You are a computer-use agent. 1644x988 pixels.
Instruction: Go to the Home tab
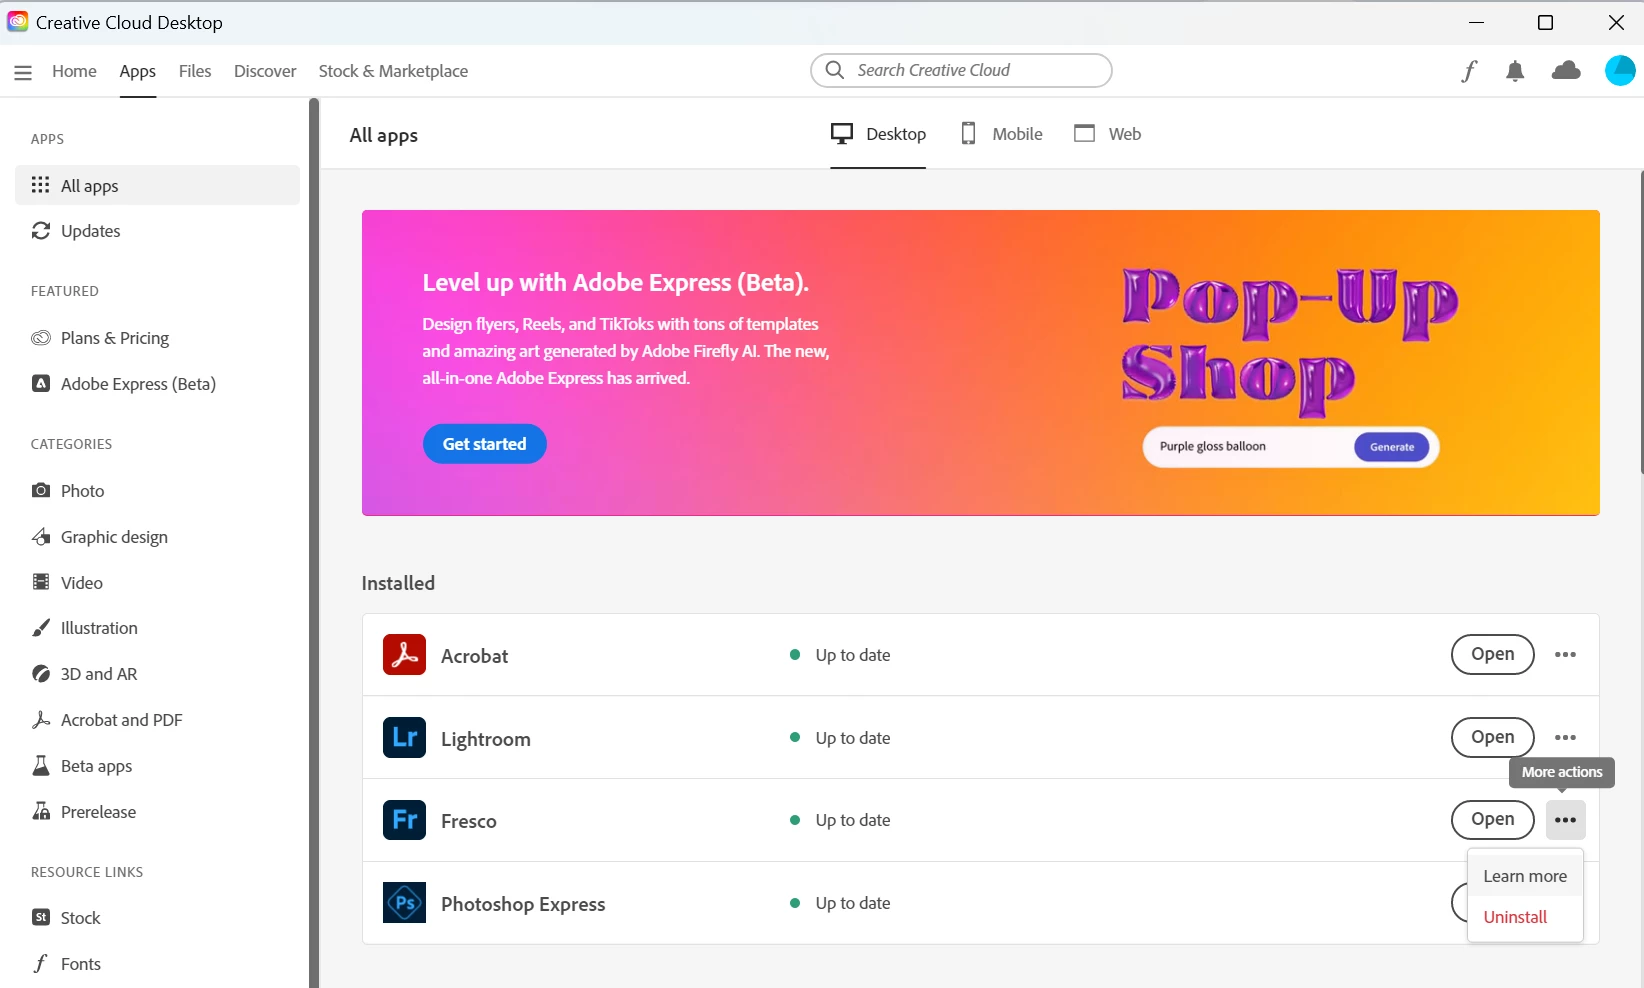click(74, 71)
